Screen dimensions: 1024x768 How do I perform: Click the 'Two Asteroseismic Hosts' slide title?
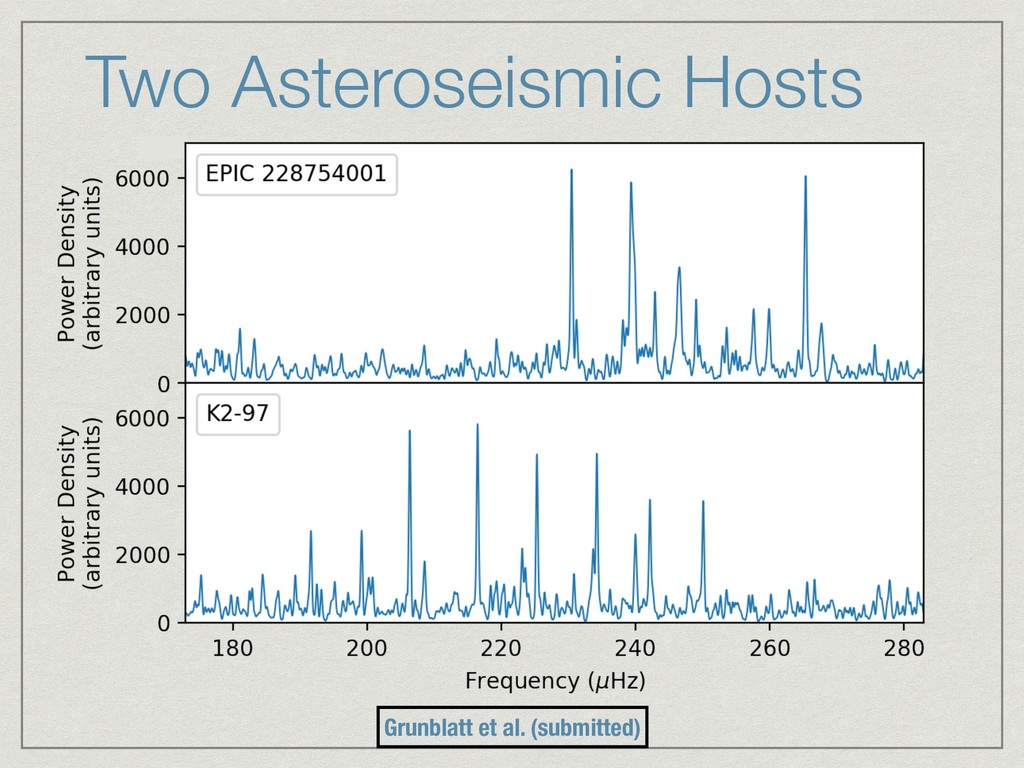[x=473, y=82]
